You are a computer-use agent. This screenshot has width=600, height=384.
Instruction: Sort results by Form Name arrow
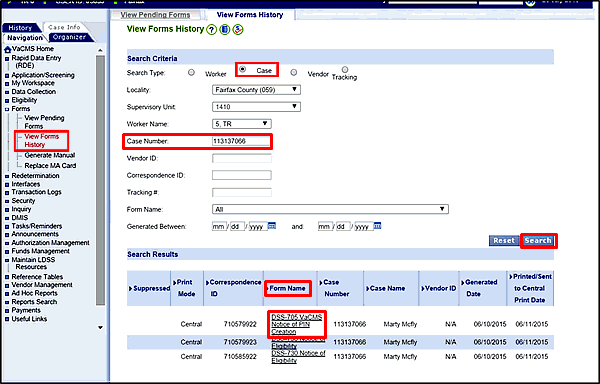[267, 288]
